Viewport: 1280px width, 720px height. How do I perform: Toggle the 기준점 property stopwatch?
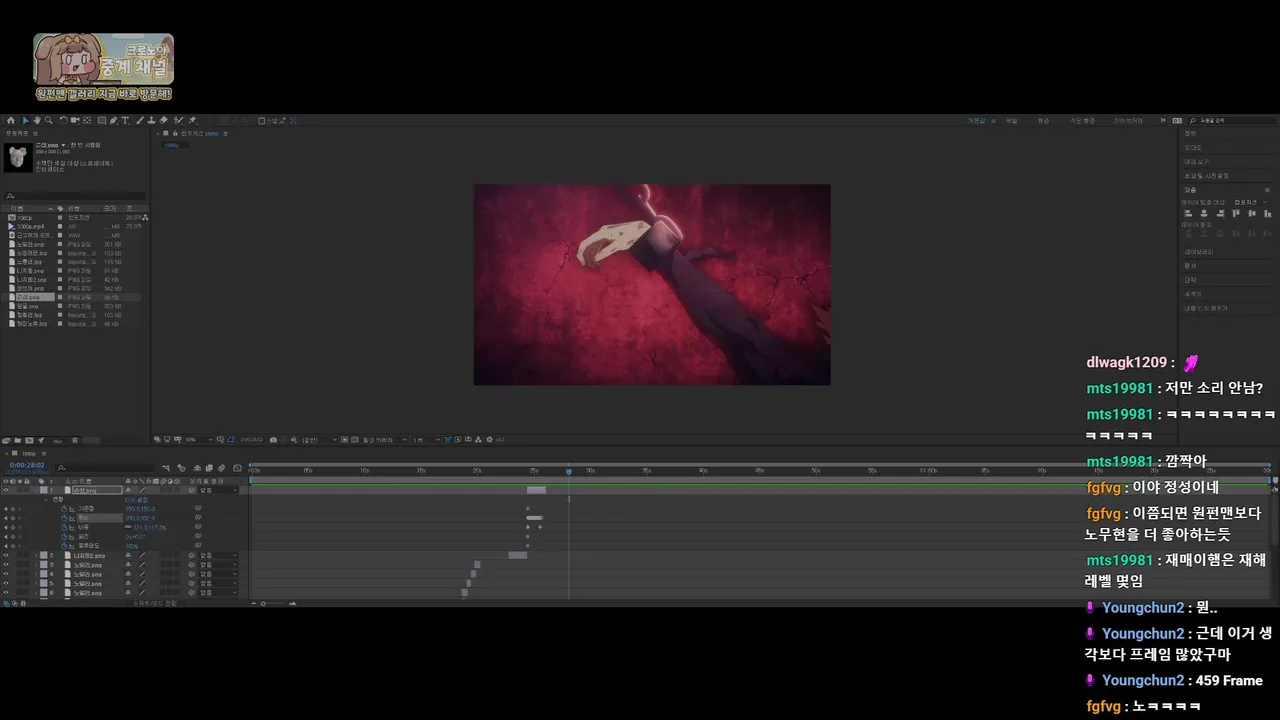point(64,509)
